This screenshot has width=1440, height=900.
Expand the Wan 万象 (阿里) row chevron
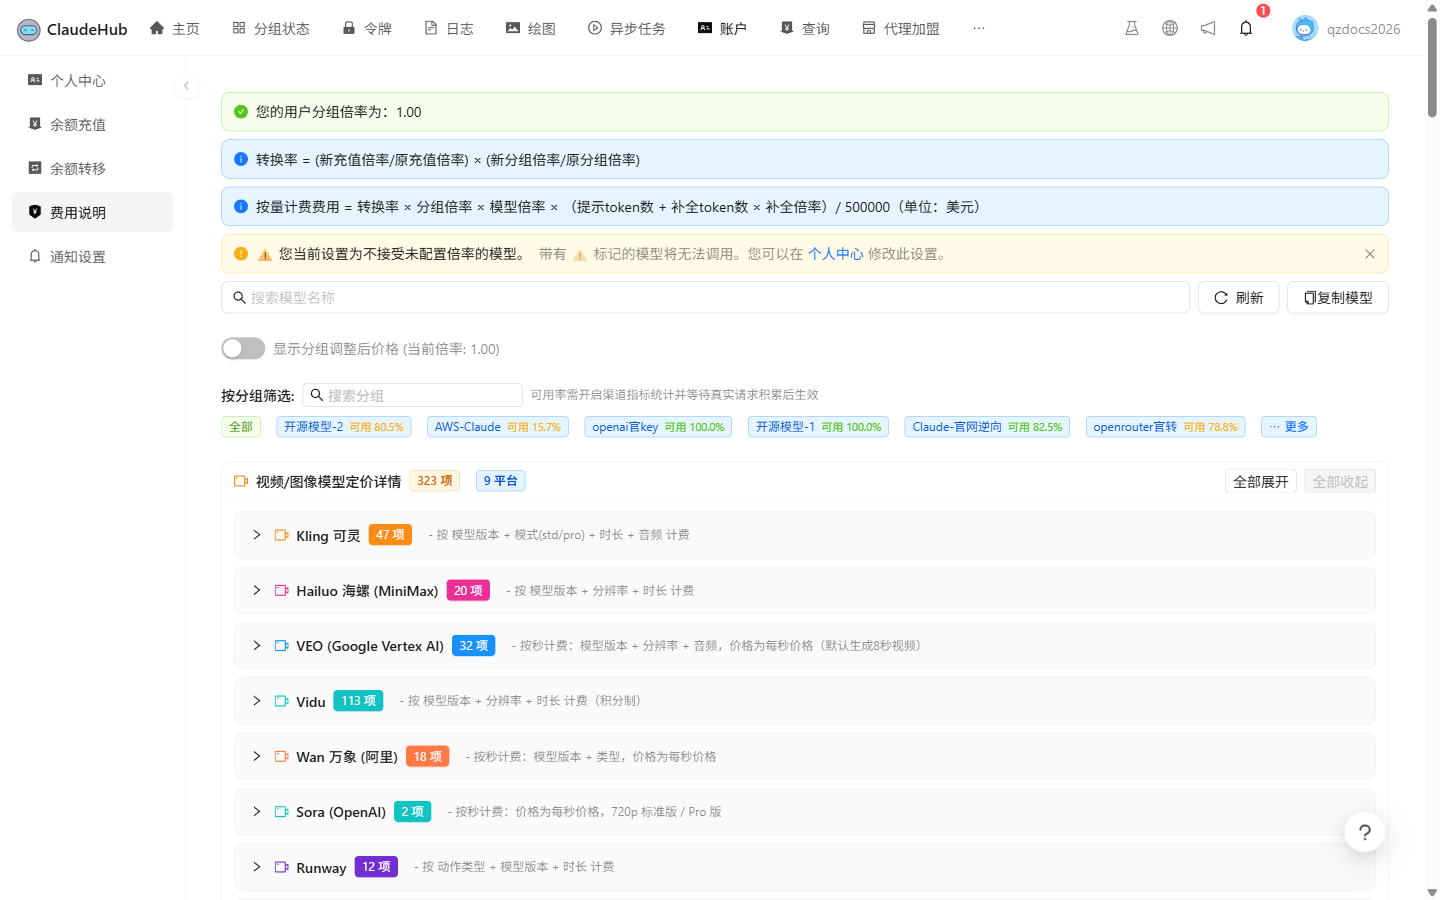click(257, 756)
